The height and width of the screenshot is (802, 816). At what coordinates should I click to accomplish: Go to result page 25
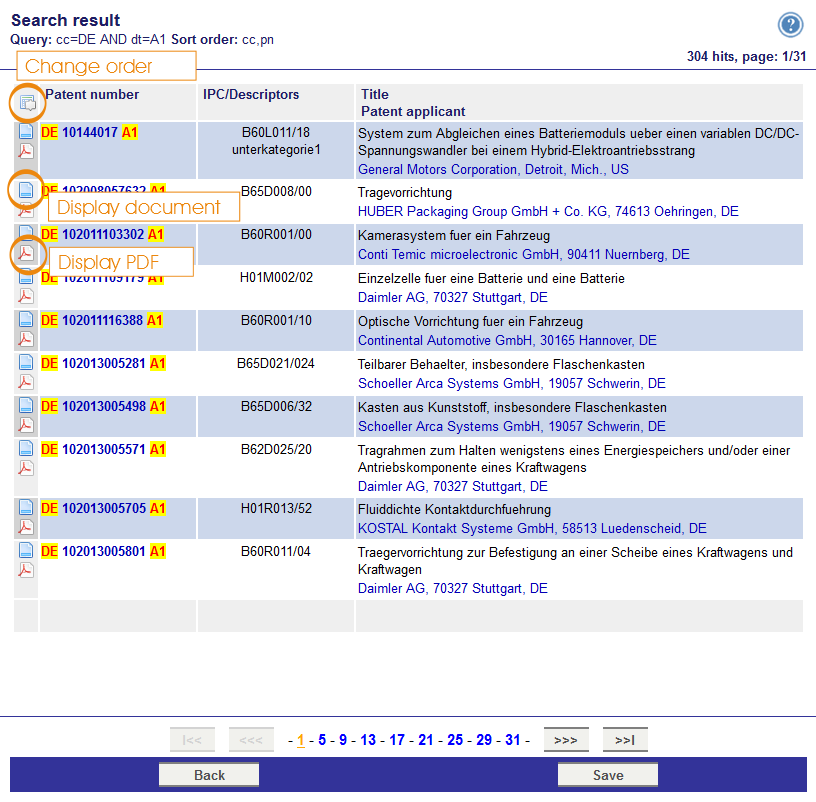pos(455,740)
